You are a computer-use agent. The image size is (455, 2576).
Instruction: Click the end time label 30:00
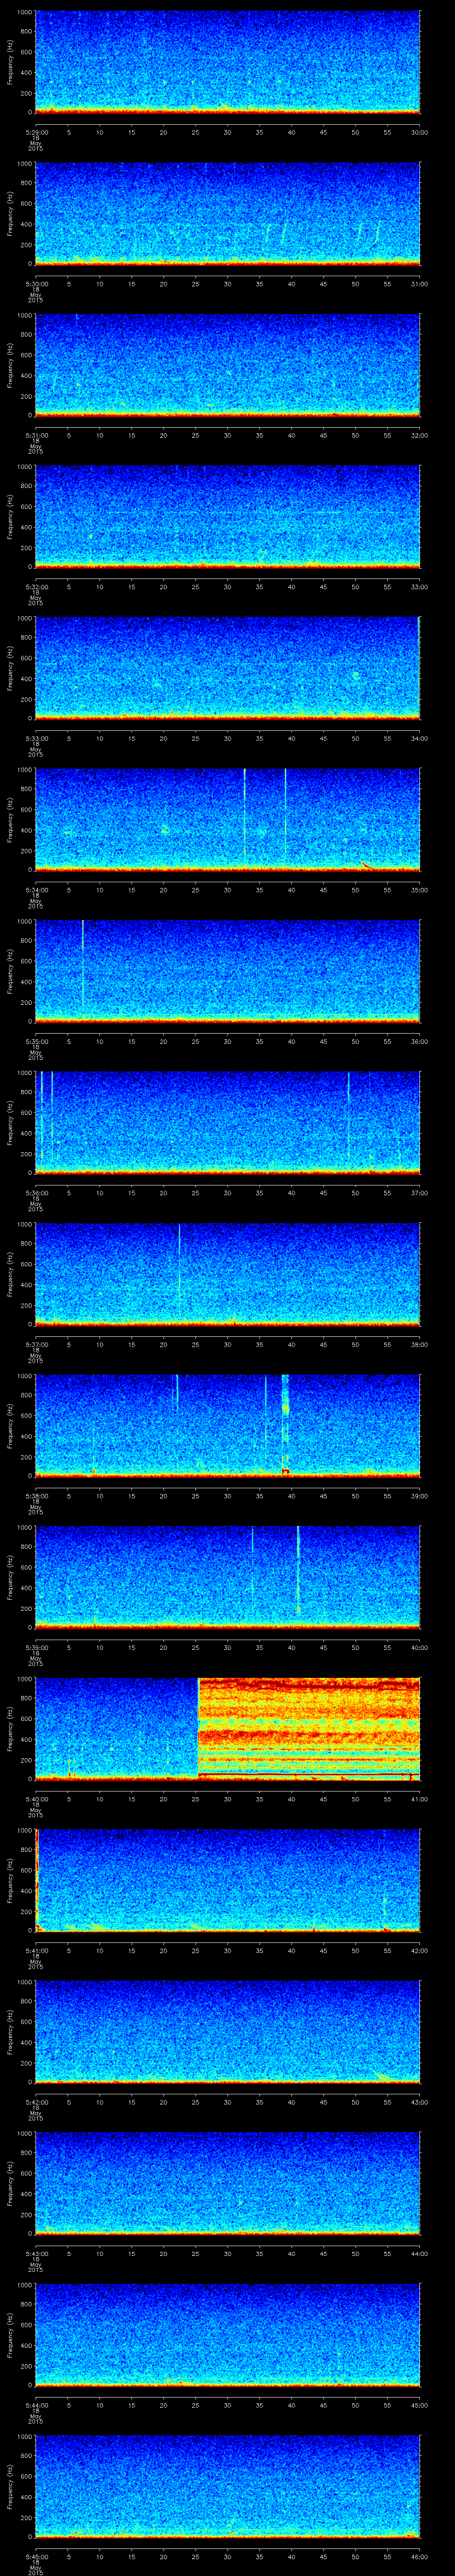420,132
